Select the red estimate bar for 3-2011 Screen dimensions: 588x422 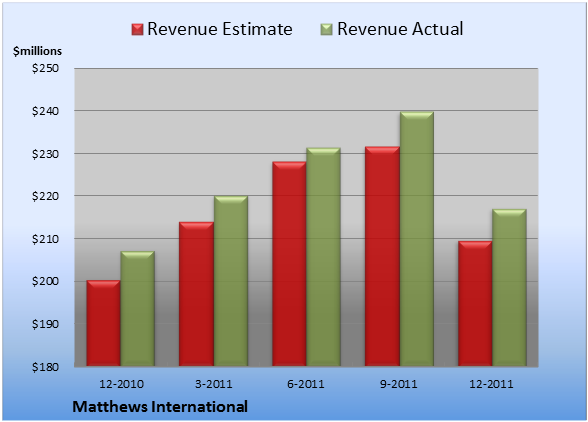(x=196, y=294)
